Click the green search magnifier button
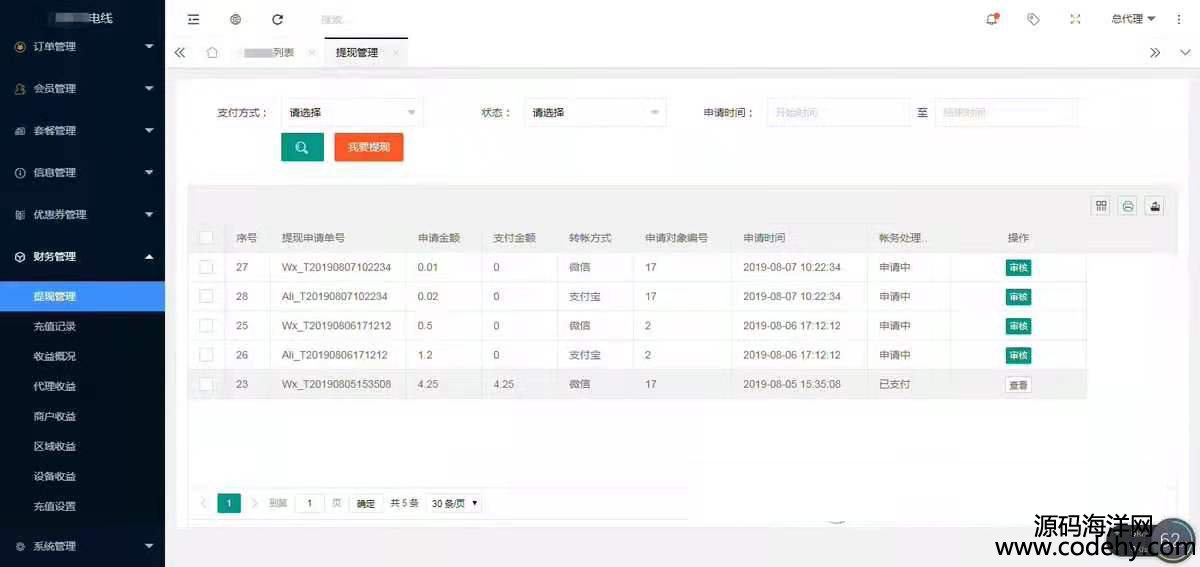The height and width of the screenshot is (567, 1200). click(302, 147)
